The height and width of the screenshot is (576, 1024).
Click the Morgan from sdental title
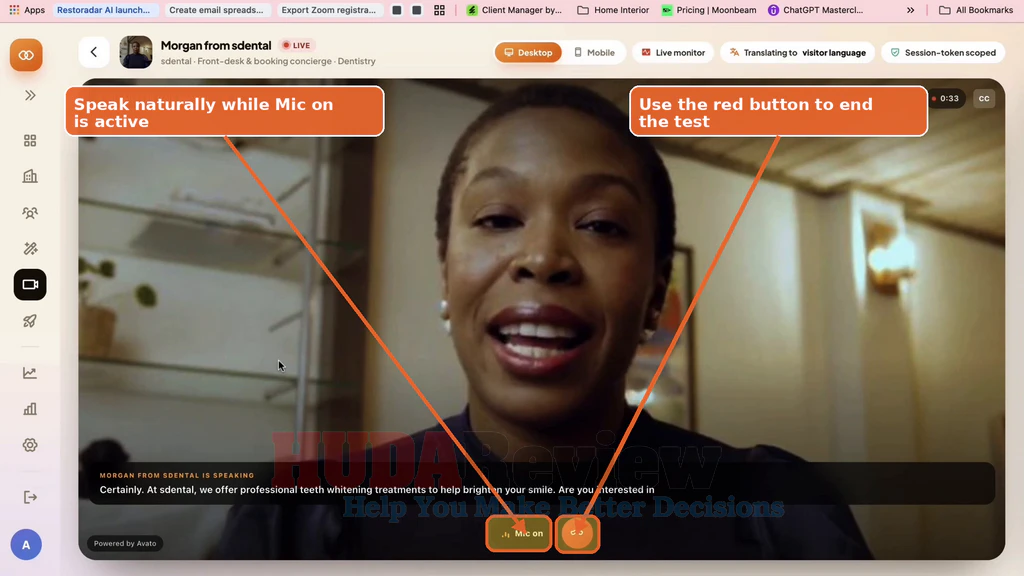216,45
